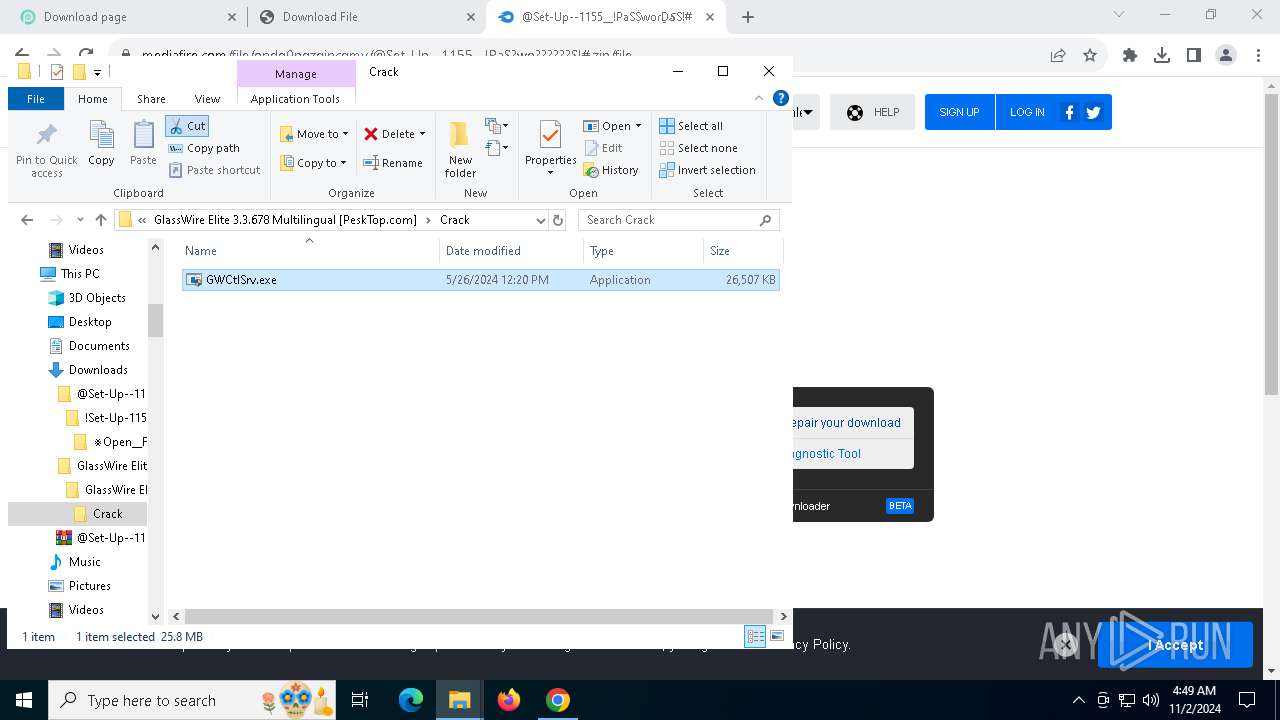Select Downloads in navigation pane
Viewport: 1280px width, 720px height.
coord(98,370)
